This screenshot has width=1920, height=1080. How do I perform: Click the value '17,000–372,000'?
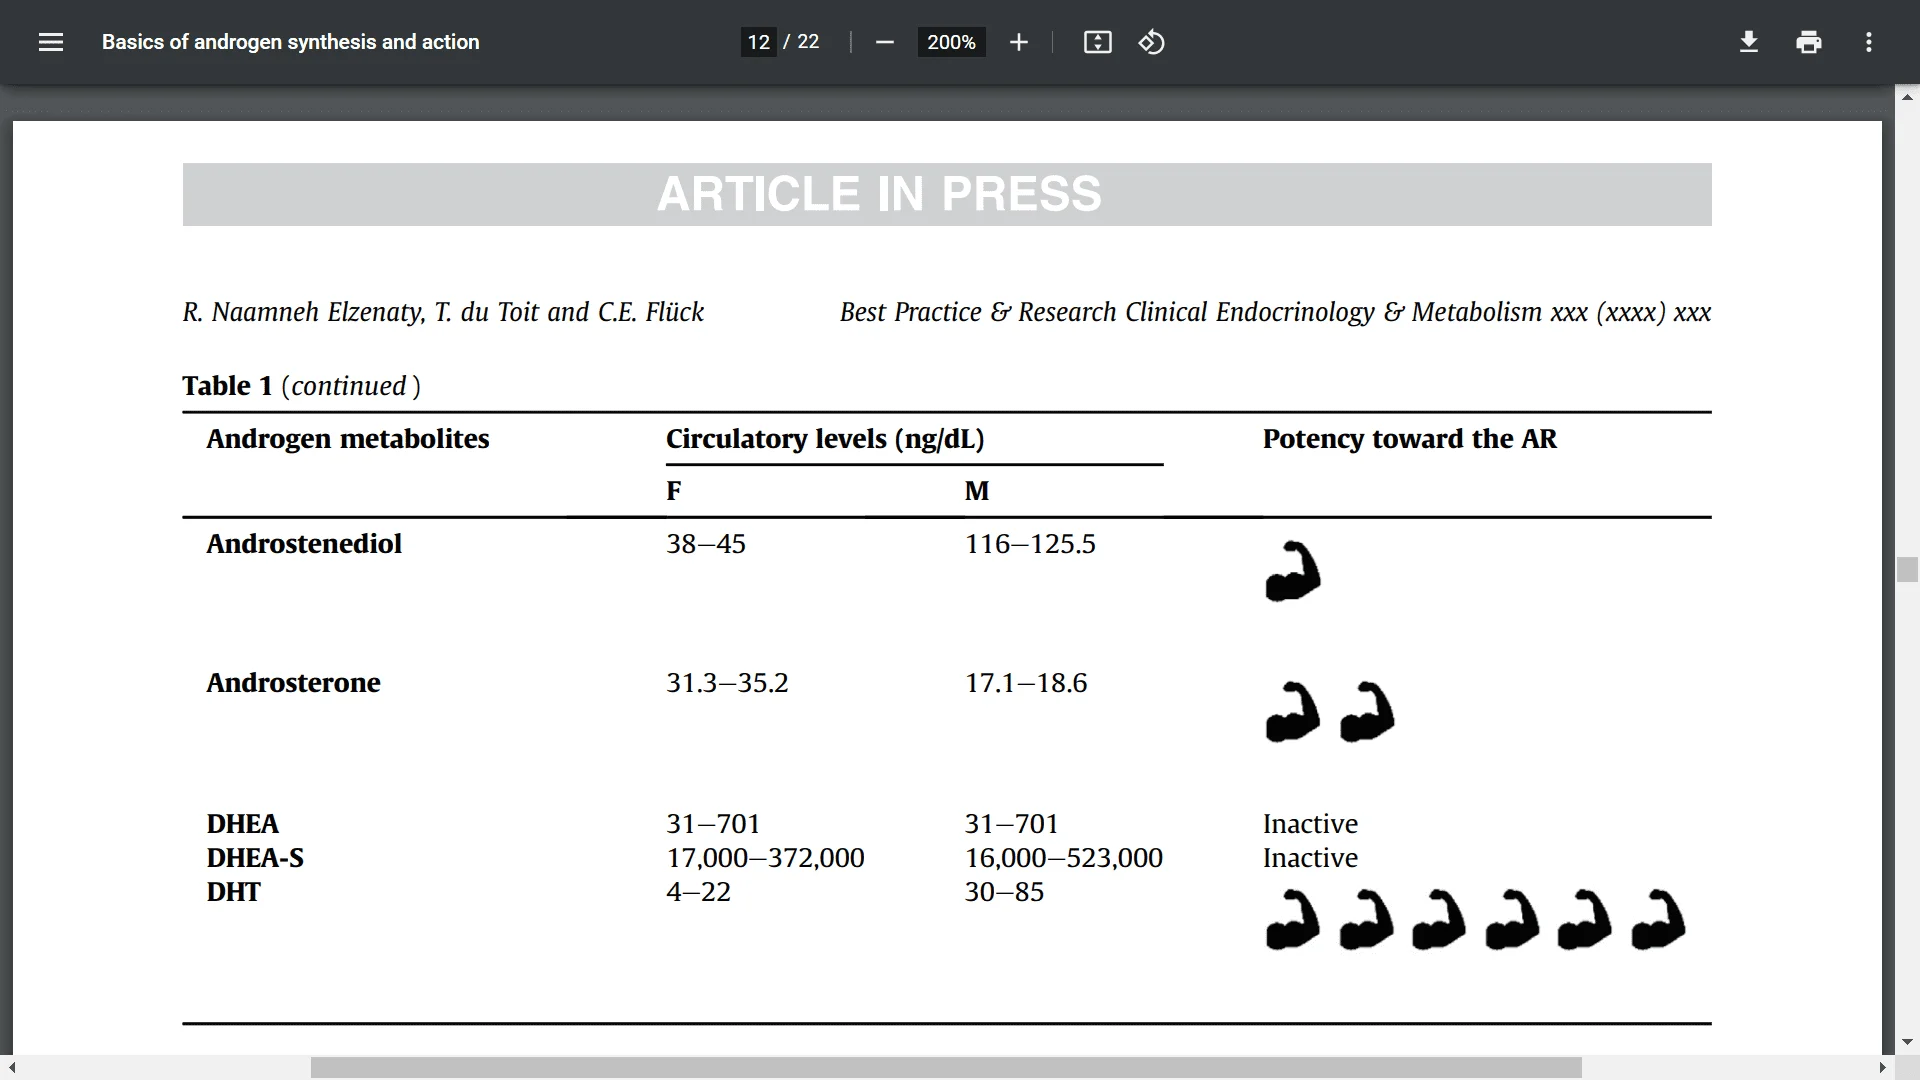[x=765, y=858]
